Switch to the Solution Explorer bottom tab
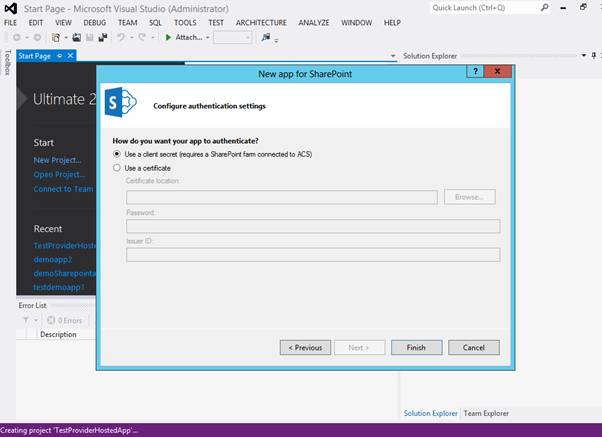 [x=430, y=413]
